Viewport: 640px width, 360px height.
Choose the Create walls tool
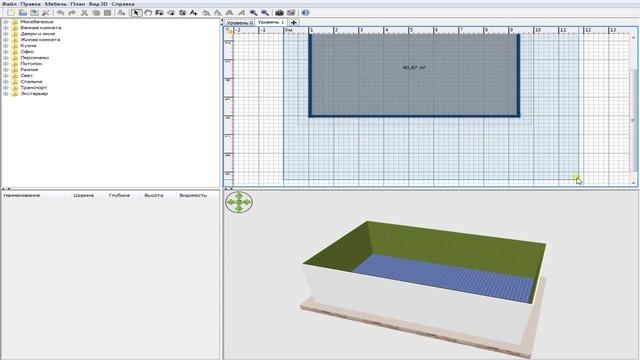[x=159, y=13]
